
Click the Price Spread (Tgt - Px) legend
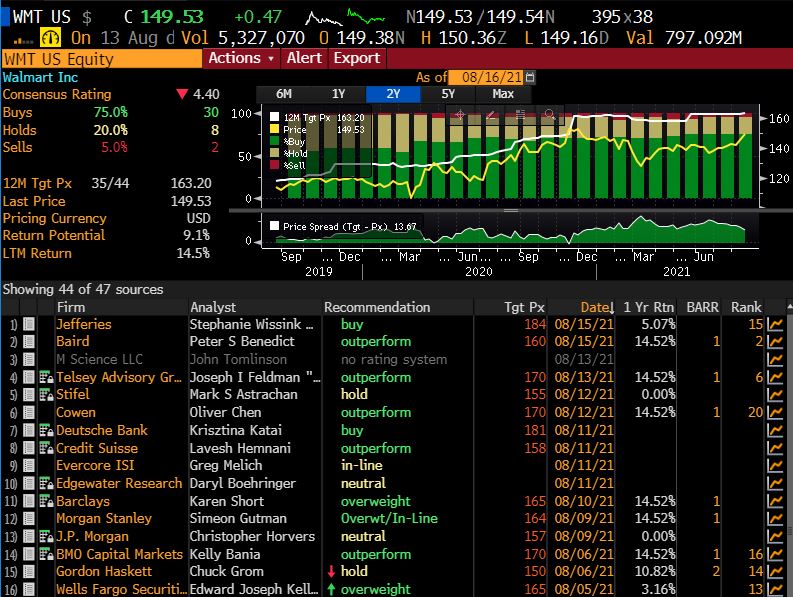[x=343, y=227]
